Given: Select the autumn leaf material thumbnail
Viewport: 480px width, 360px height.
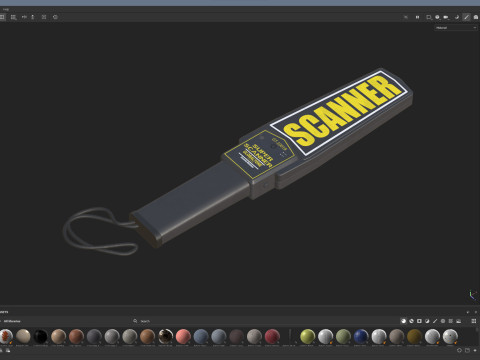Looking at the screenshot, I should pos(6,336).
